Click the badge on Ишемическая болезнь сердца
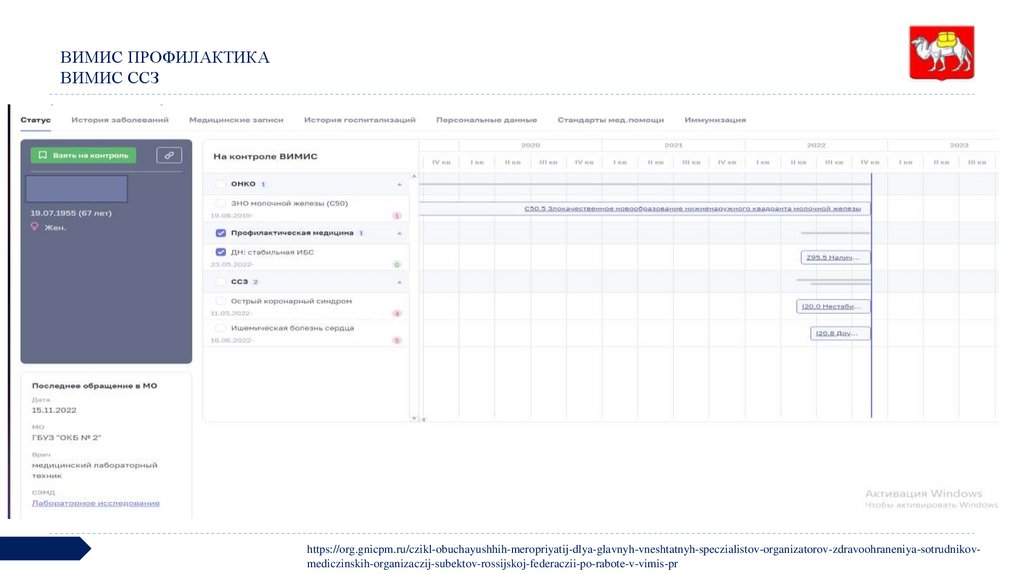 396,341
